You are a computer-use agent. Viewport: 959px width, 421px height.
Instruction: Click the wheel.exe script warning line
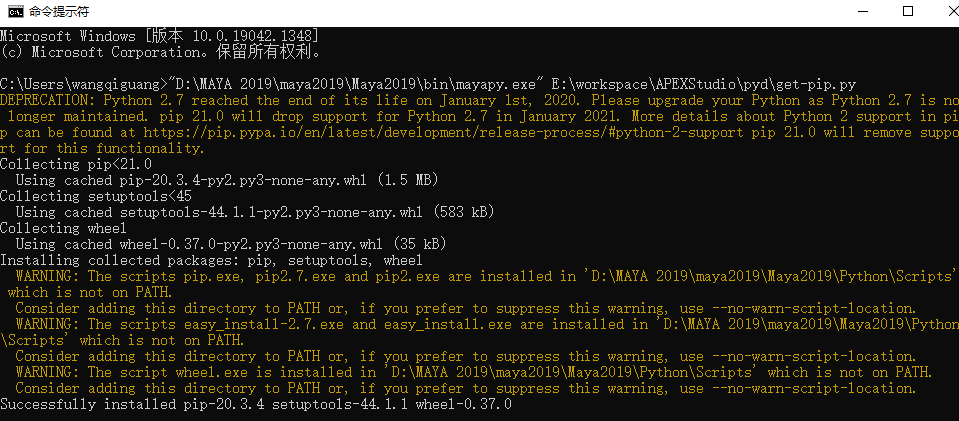pyautogui.click(x=474, y=372)
